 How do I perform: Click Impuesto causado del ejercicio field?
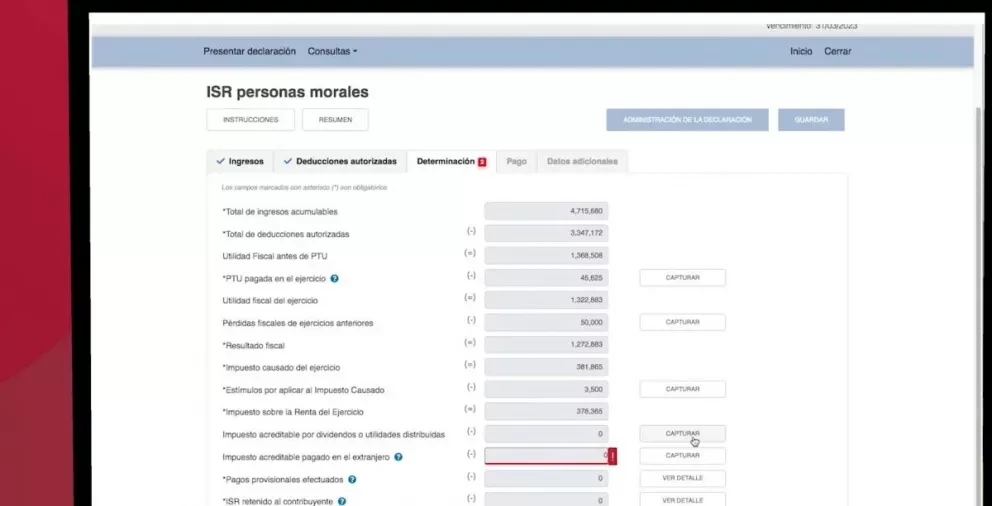[x=546, y=367]
